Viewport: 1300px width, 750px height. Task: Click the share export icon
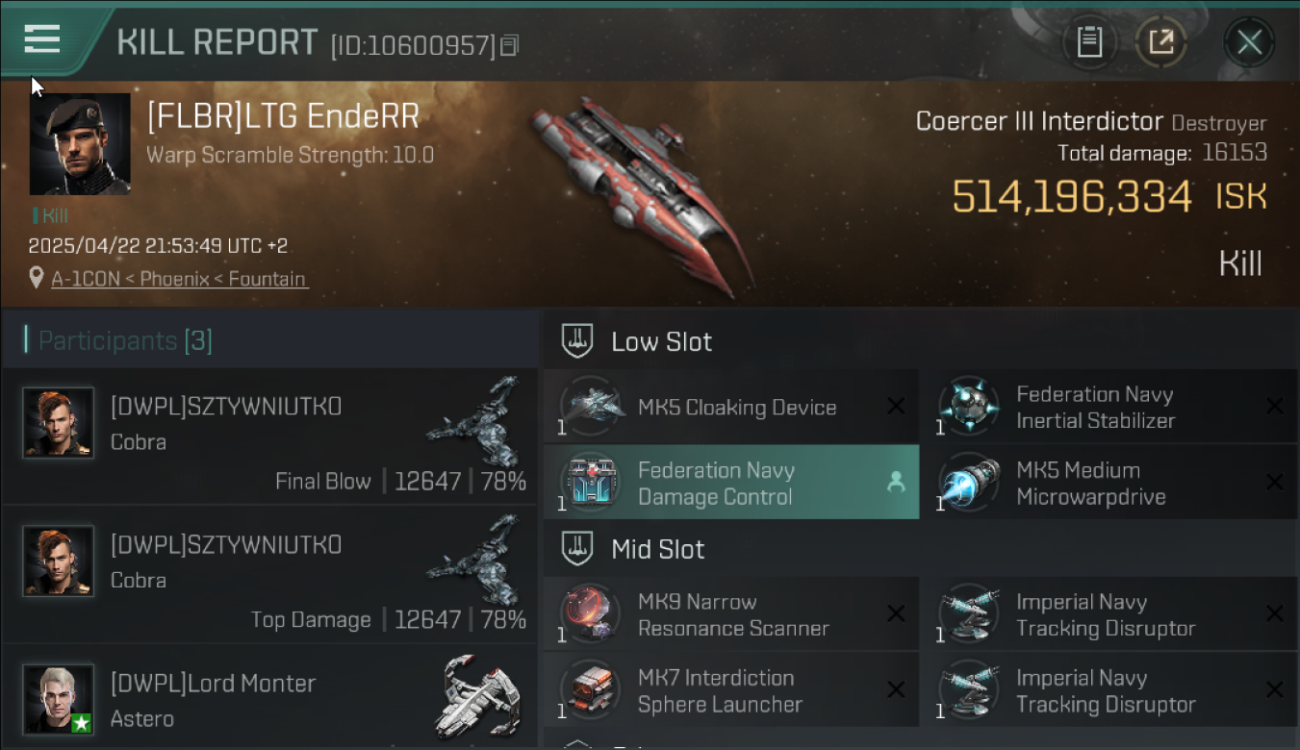pyautogui.click(x=1161, y=42)
